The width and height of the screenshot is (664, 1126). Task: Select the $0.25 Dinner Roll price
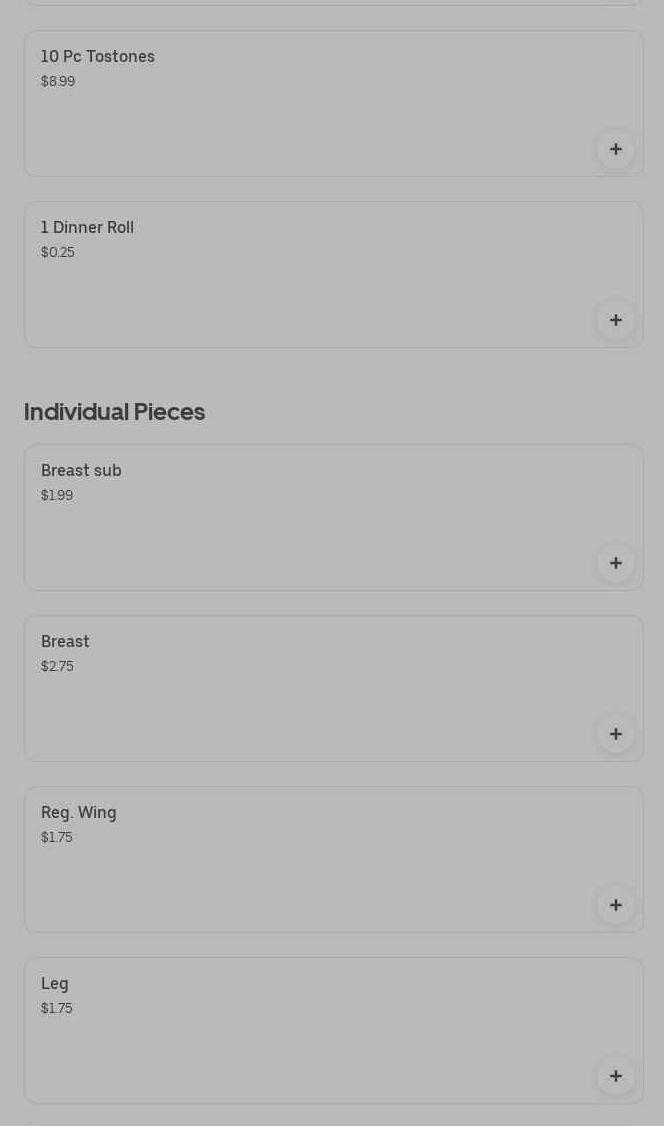pos(58,253)
